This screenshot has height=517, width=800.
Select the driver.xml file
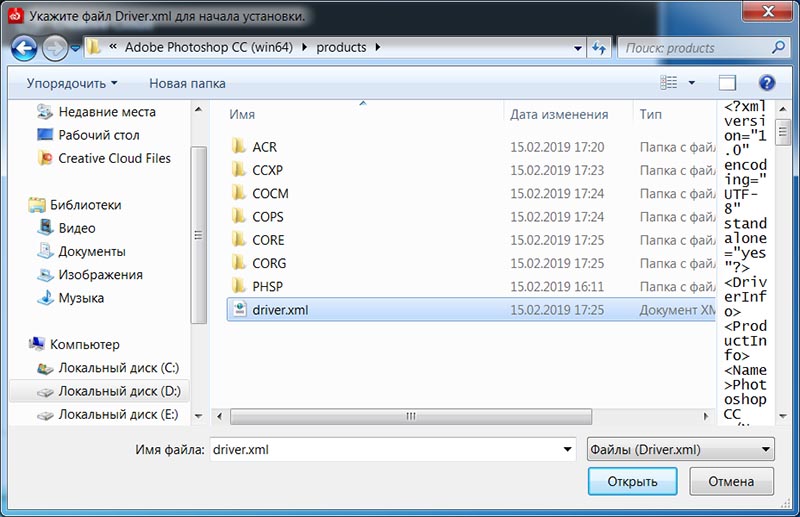471,309
